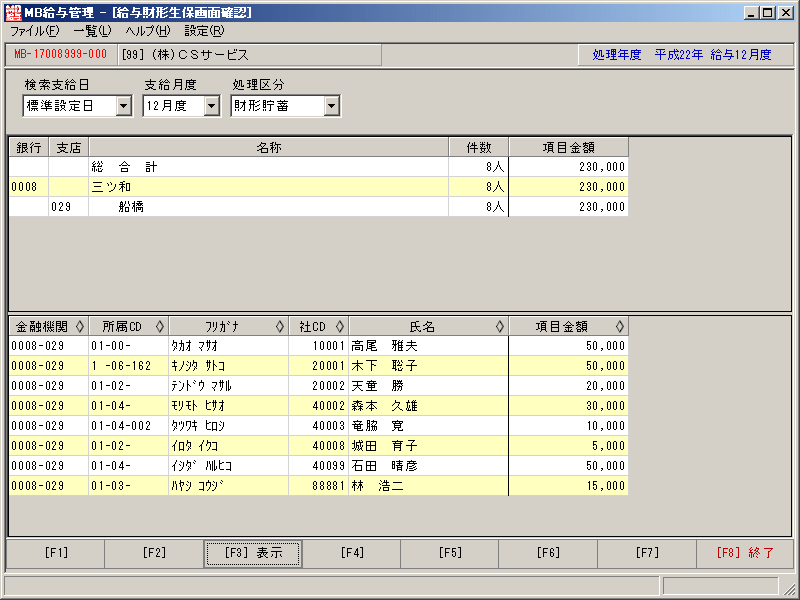Sort by フリガナ column diamond icon
The height and width of the screenshot is (600, 800).
[280, 327]
